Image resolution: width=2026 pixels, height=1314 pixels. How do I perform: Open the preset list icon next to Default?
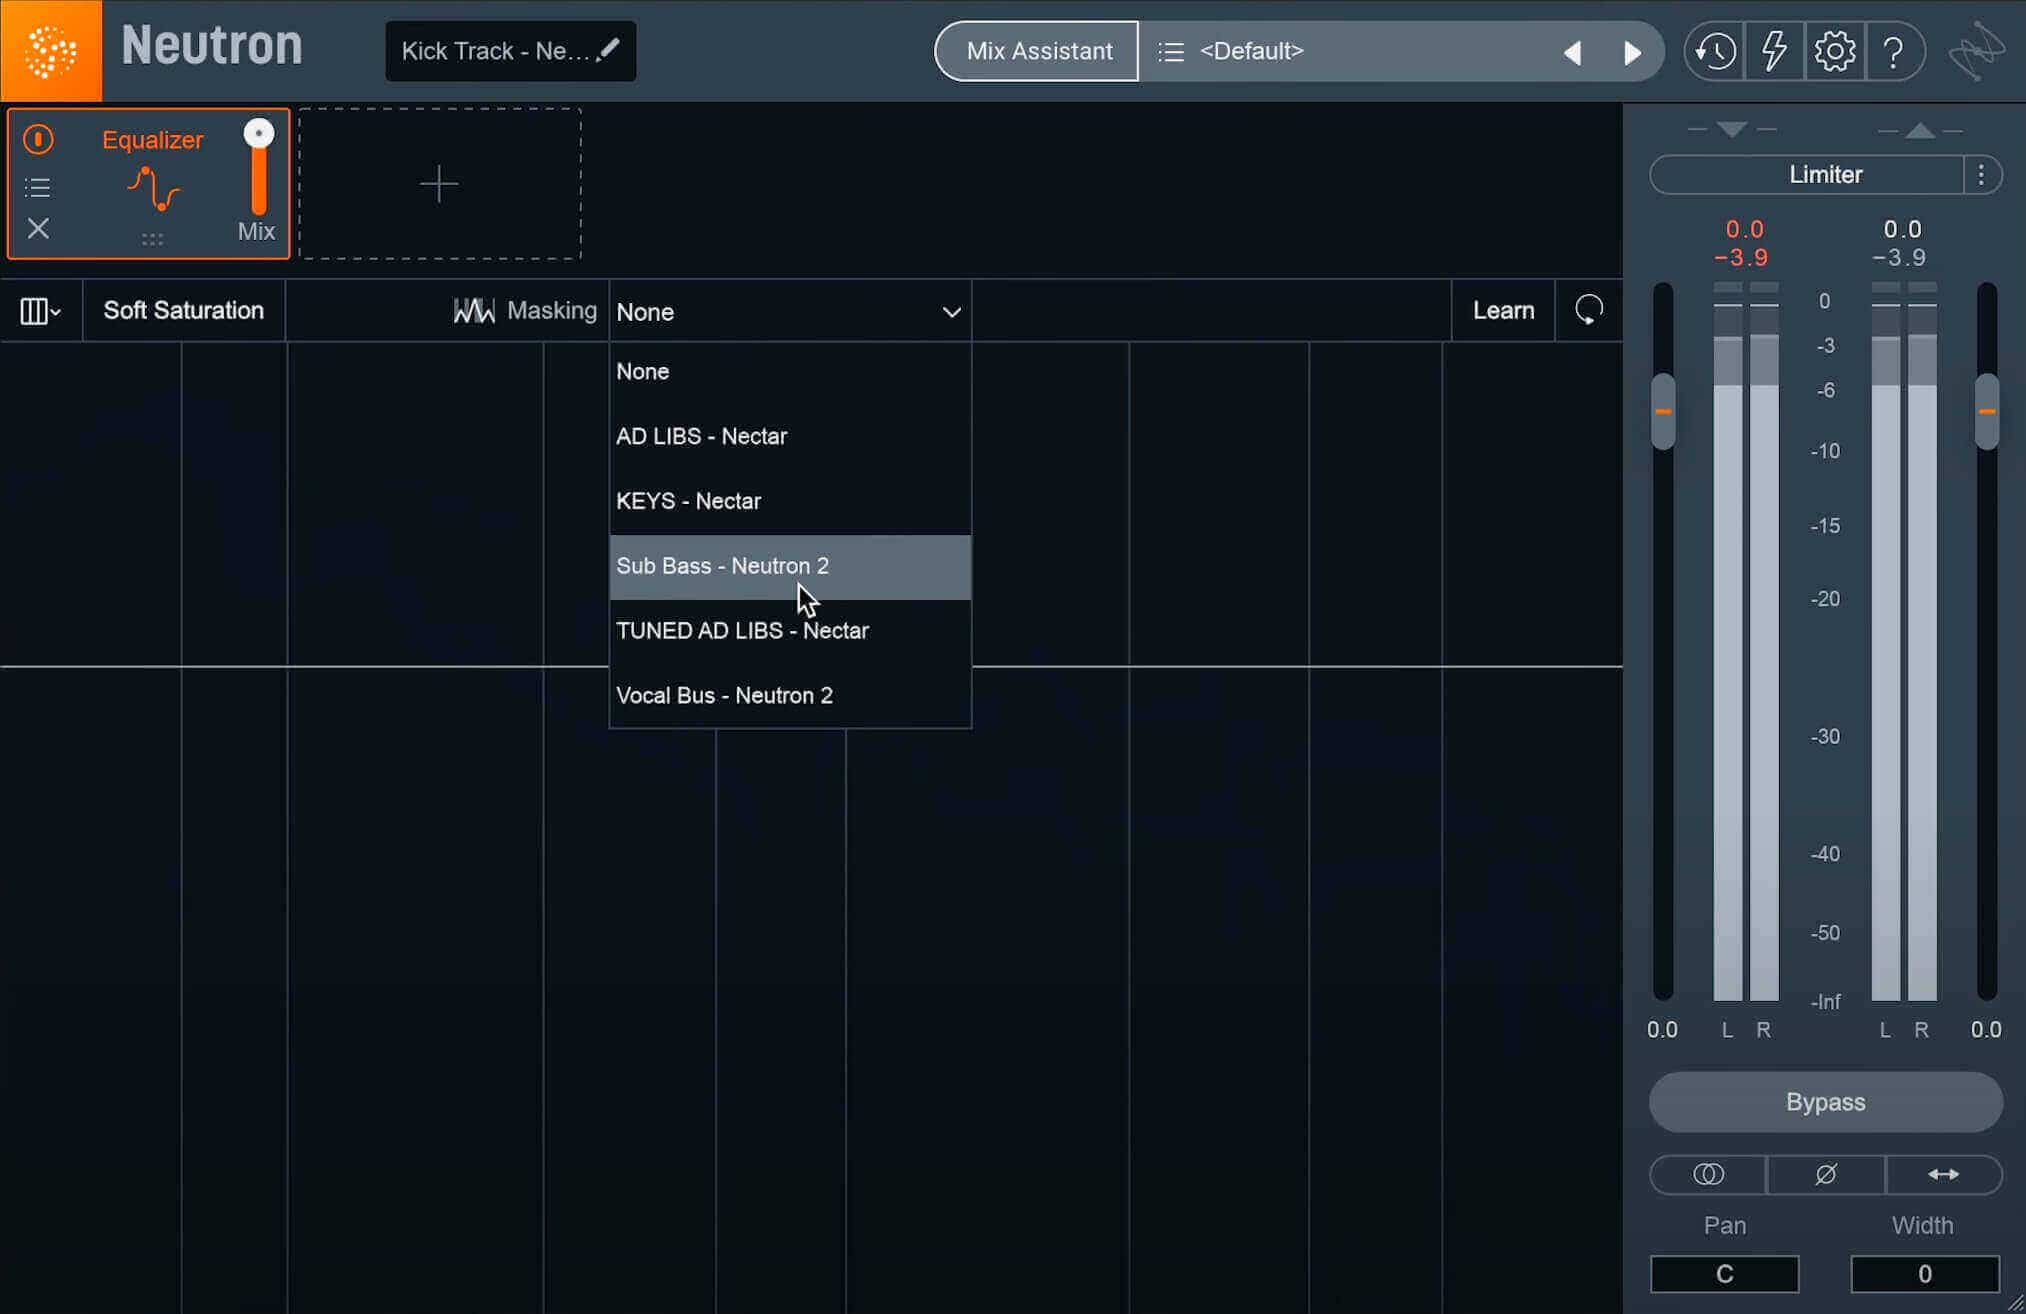click(1171, 51)
